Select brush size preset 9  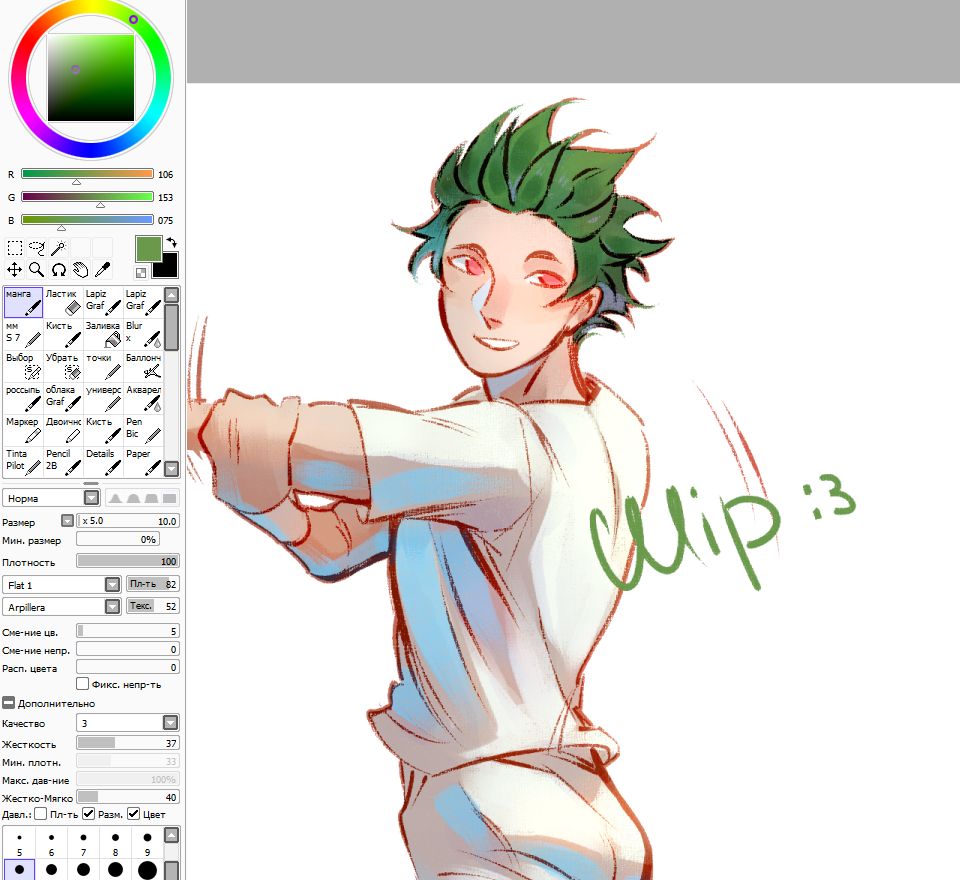click(x=147, y=843)
